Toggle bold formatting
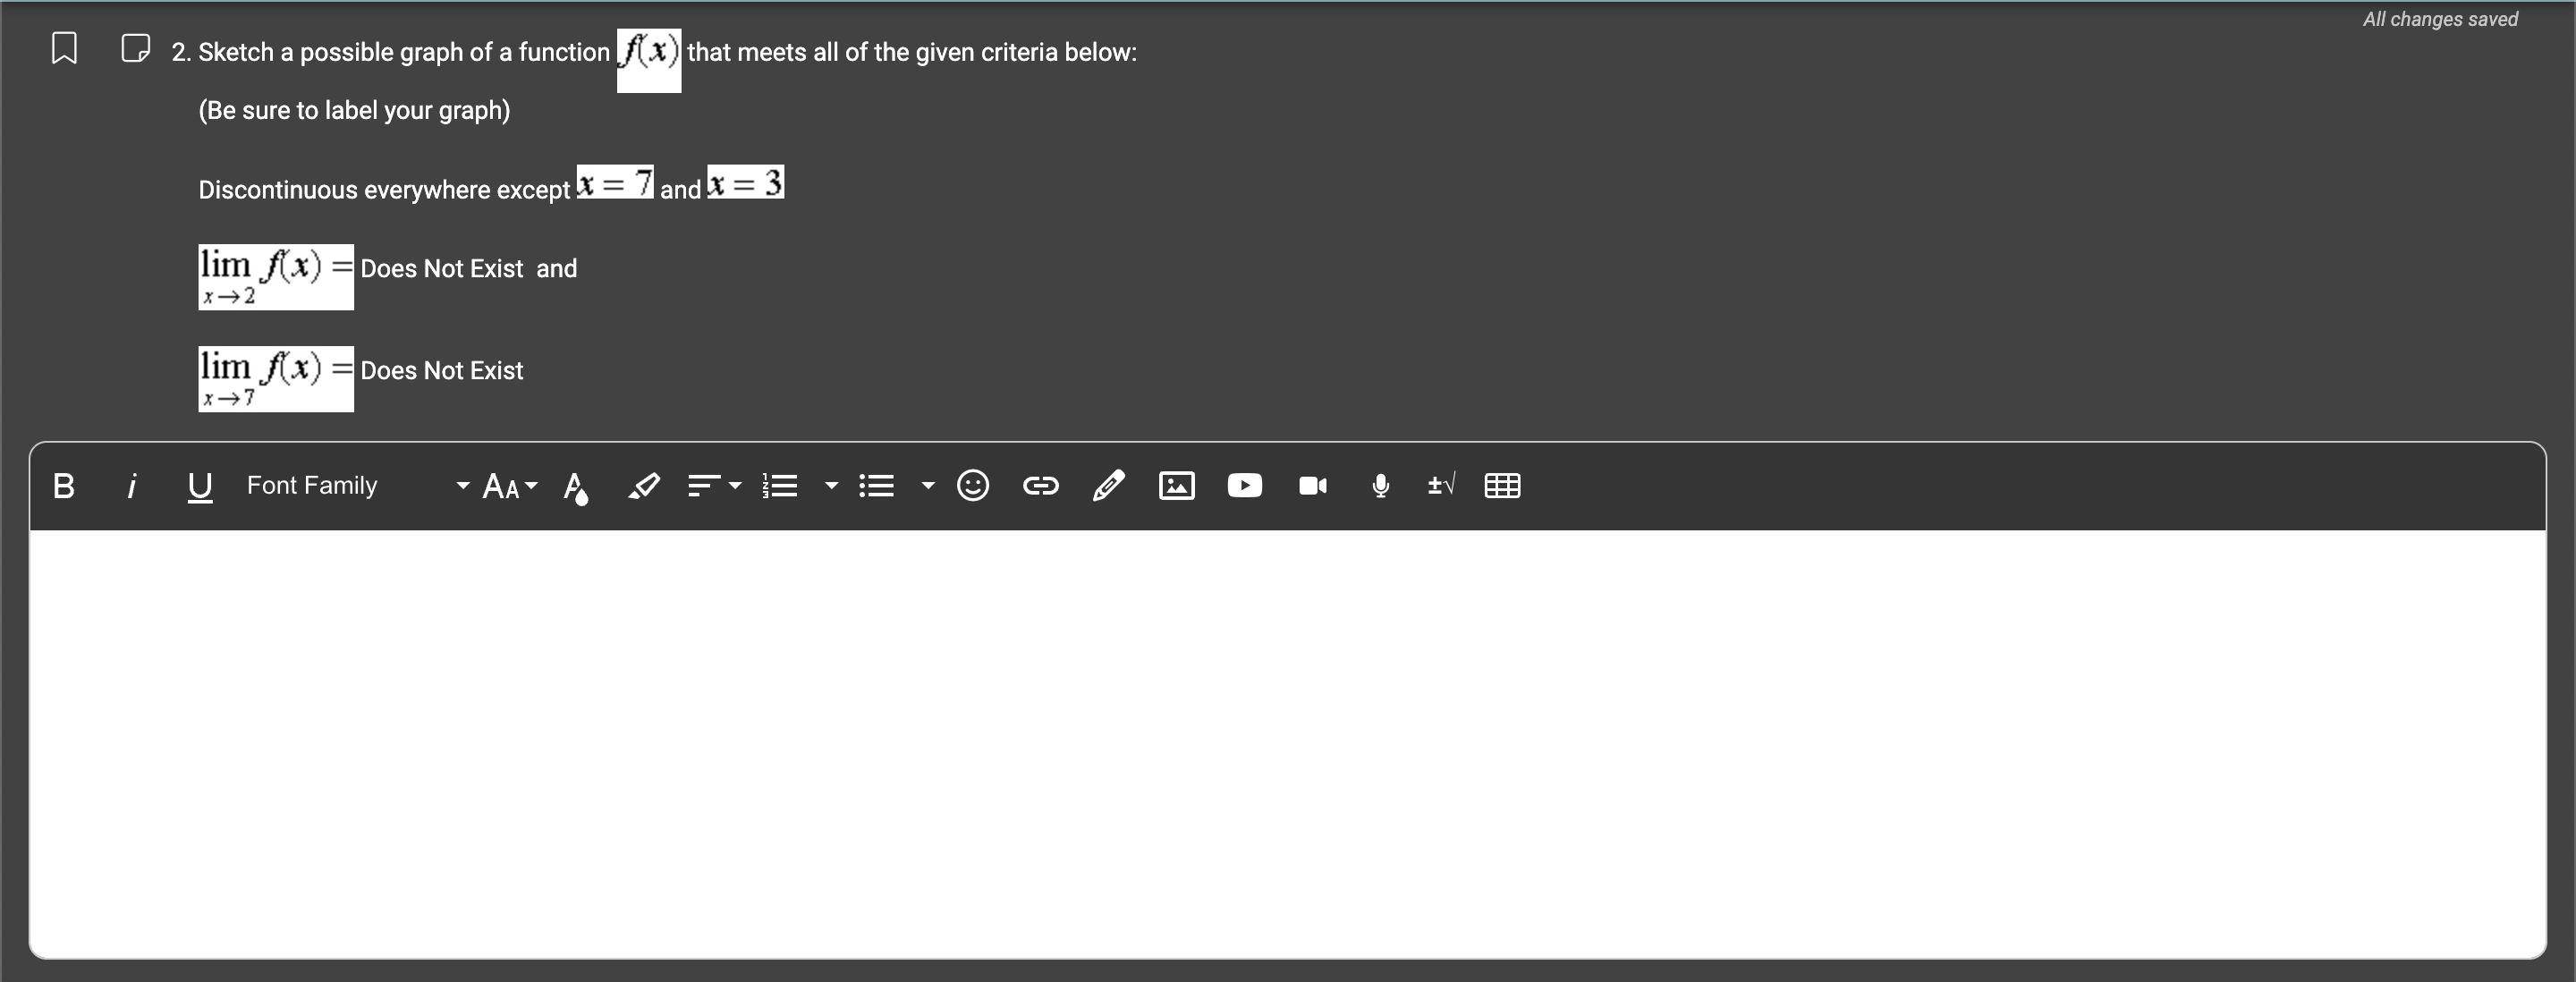 (x=63, y=486)
